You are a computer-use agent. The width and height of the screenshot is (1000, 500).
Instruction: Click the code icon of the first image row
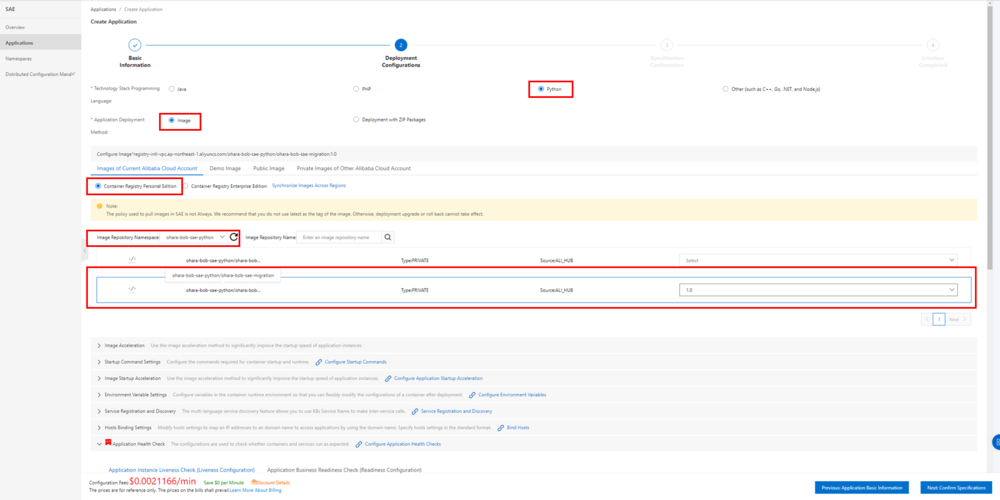tap(133, 260)
